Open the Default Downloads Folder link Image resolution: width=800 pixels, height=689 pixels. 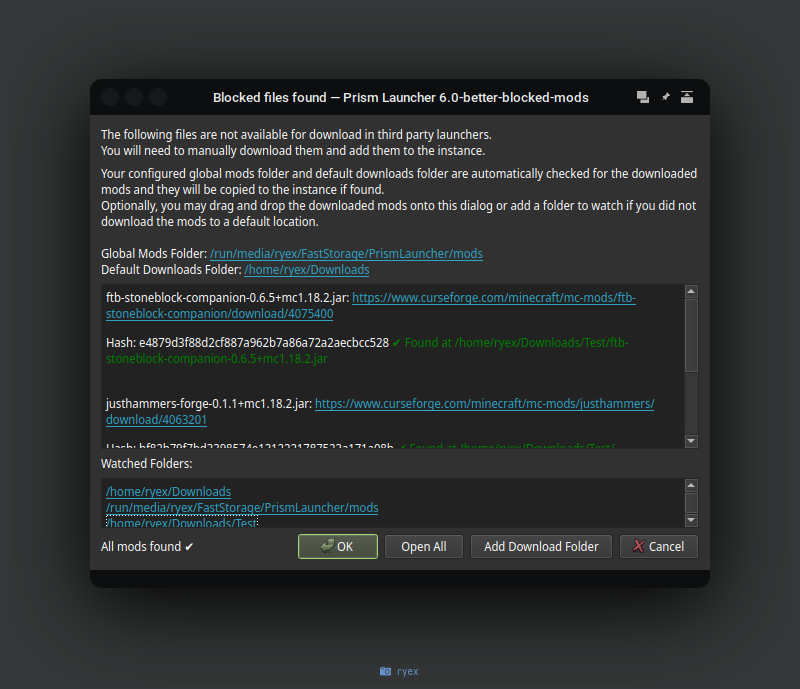coord(307,270)
